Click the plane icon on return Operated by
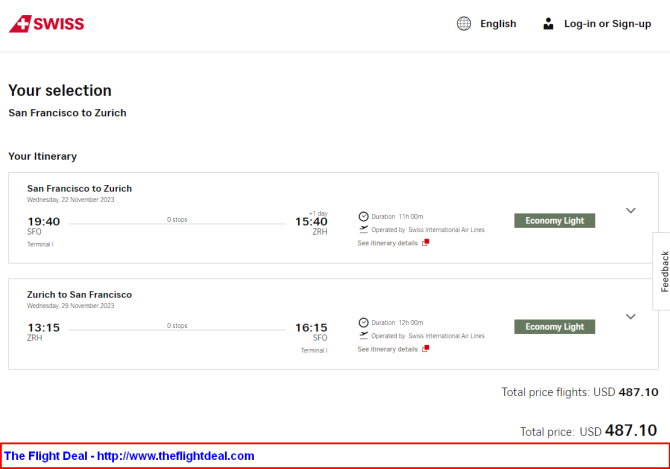Image resolution: width=670 pixels, height=469 pixels. (363, 335)
